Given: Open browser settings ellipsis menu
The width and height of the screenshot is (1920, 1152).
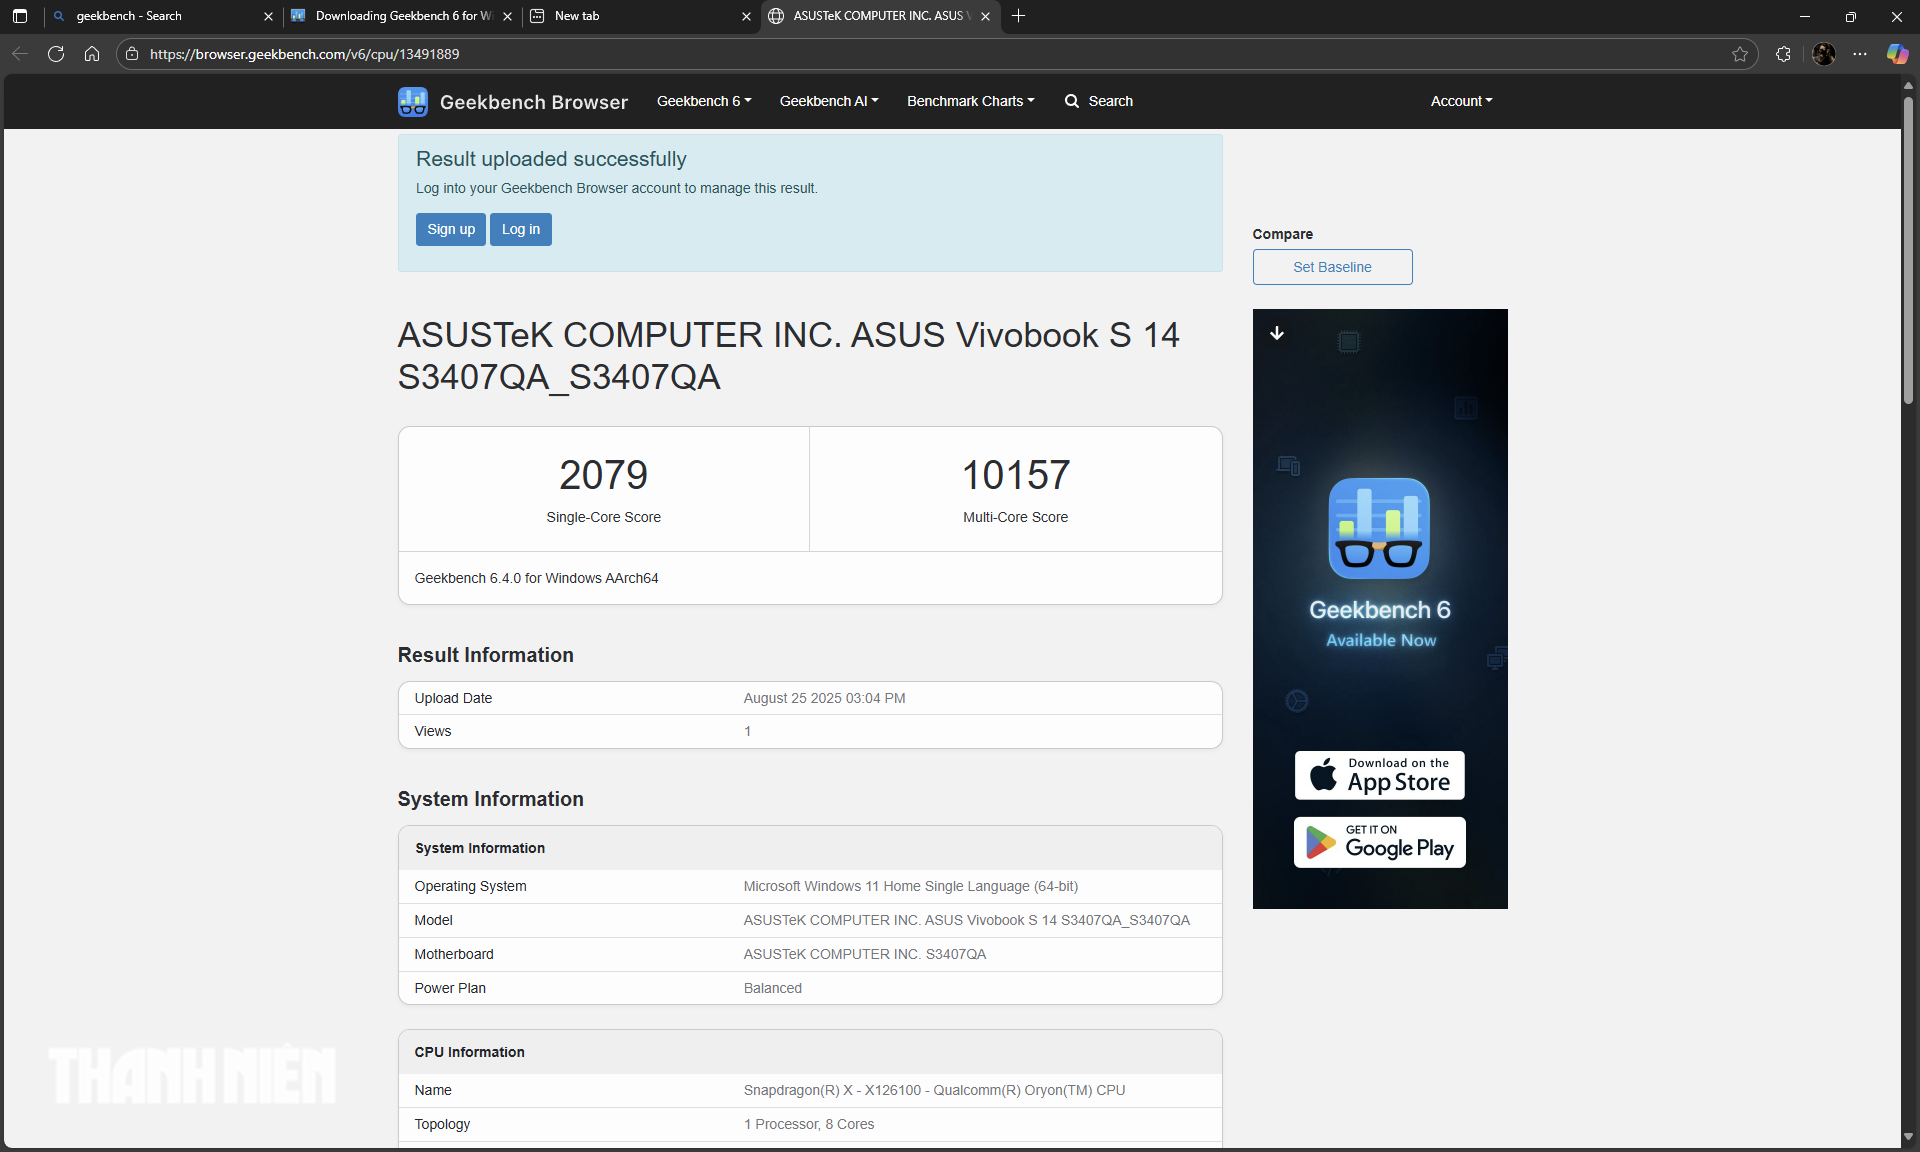Looking at the screenshot, I should click(1860, 54).
